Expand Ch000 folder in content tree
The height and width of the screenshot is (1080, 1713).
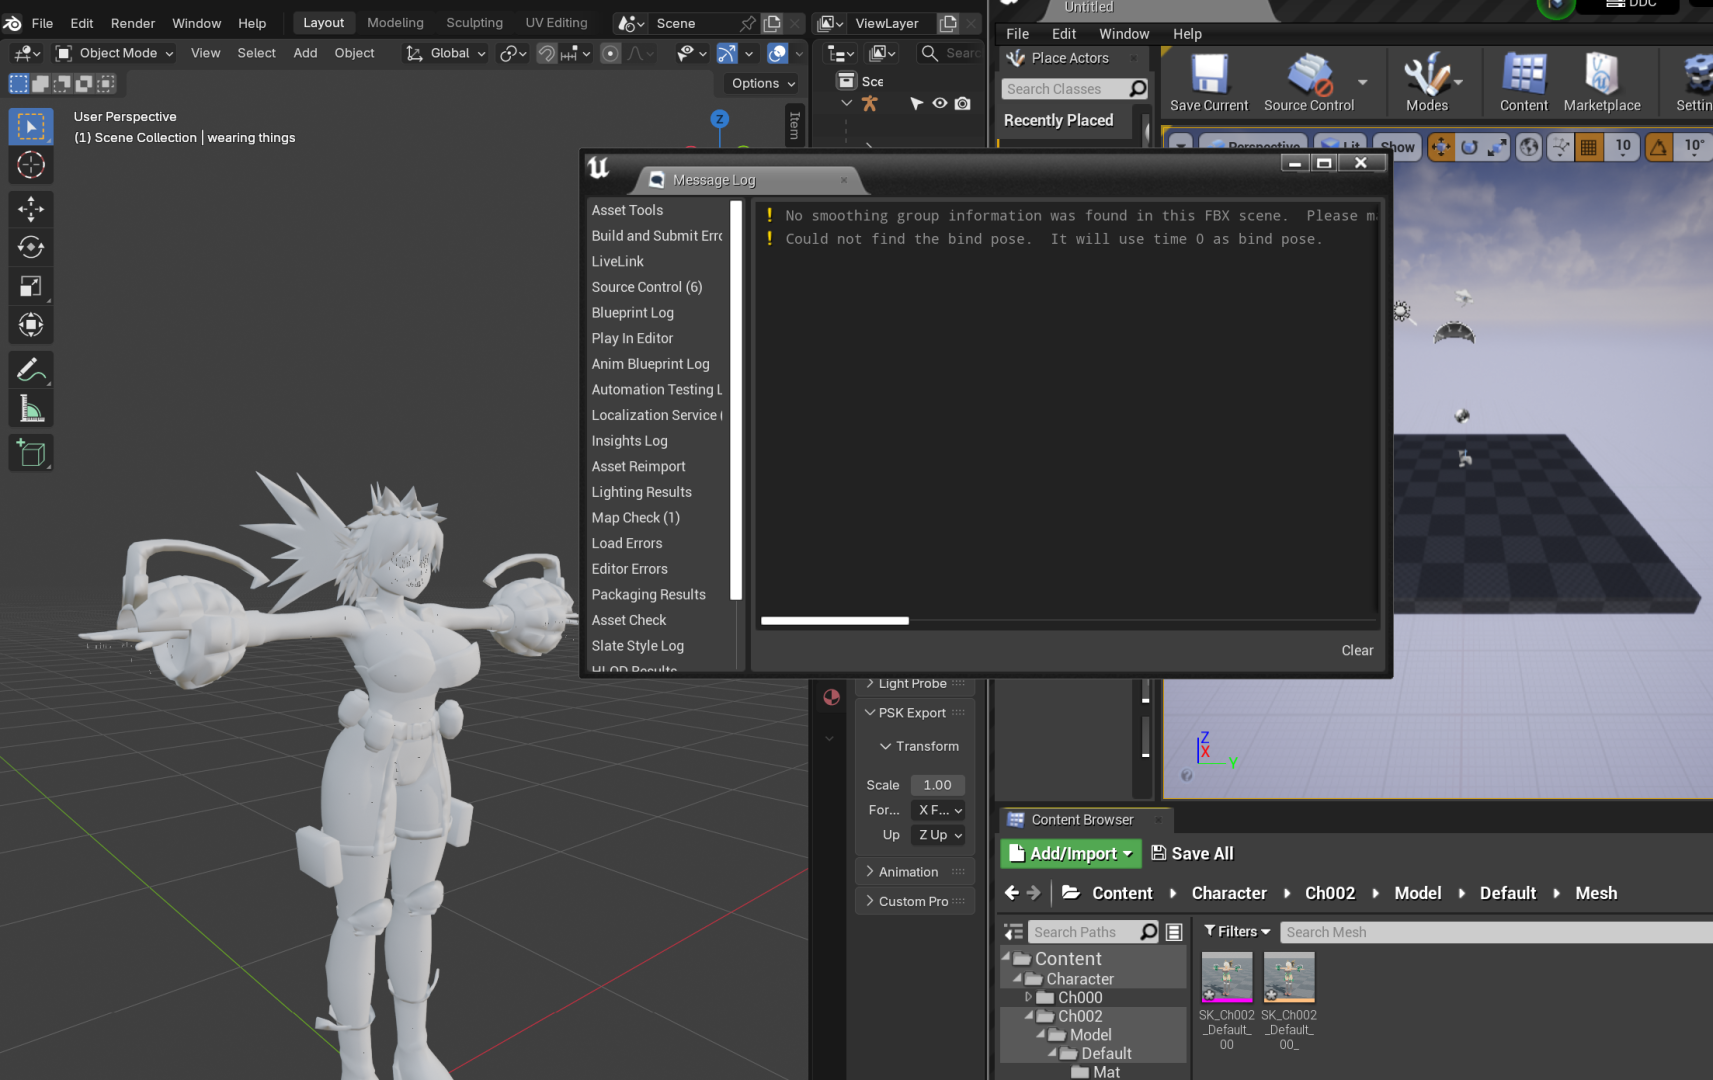coord(1028,997)
